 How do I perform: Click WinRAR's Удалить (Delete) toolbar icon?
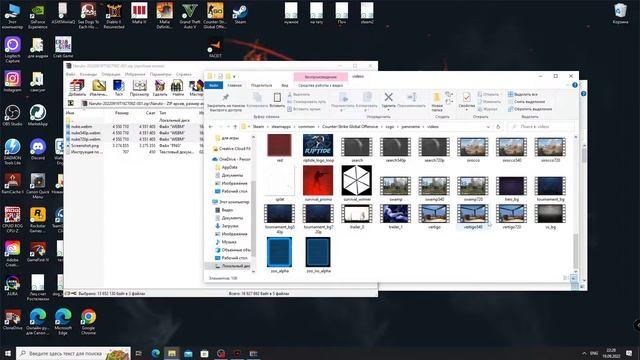point(160,87)
